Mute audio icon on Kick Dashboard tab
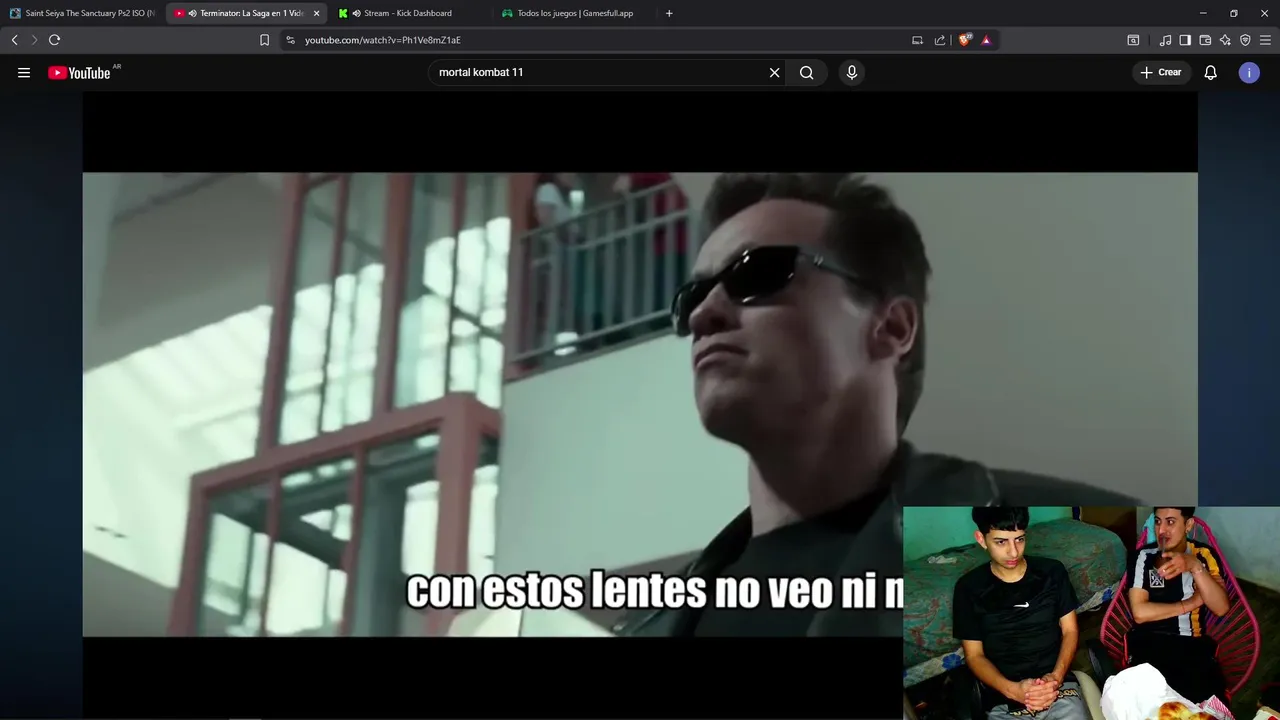This screenshot has height=720, width=1280. 356,13
